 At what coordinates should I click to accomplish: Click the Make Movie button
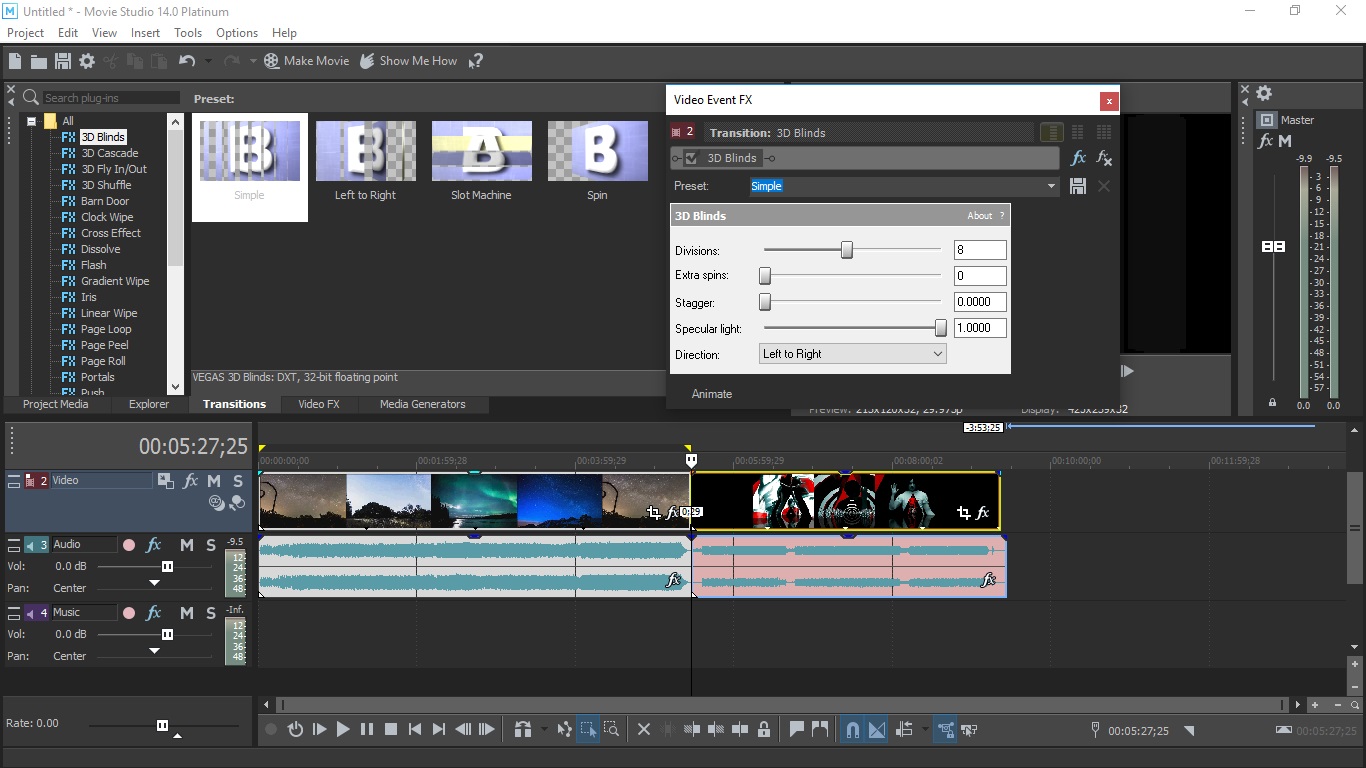[x=306, y=61]
